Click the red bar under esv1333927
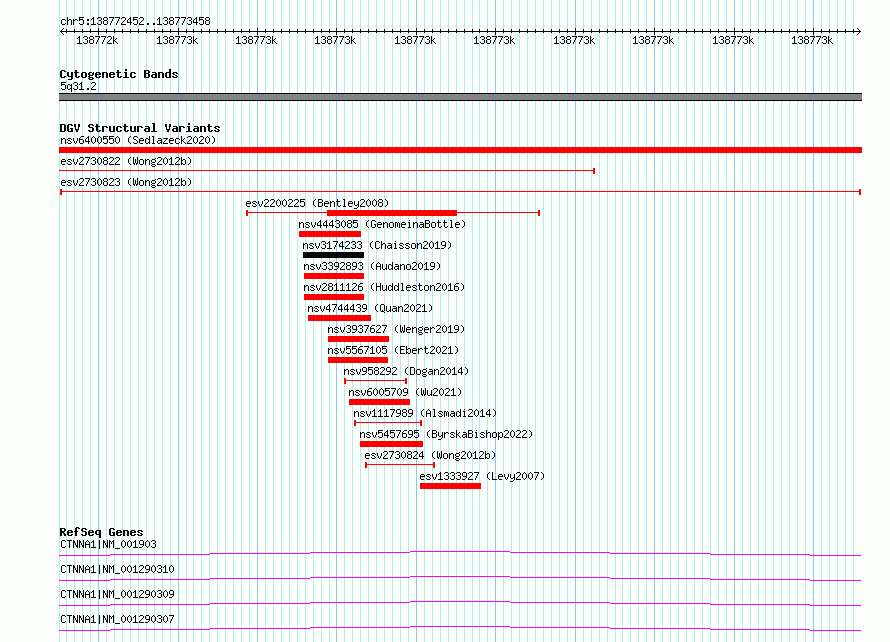 click(451, 486)
